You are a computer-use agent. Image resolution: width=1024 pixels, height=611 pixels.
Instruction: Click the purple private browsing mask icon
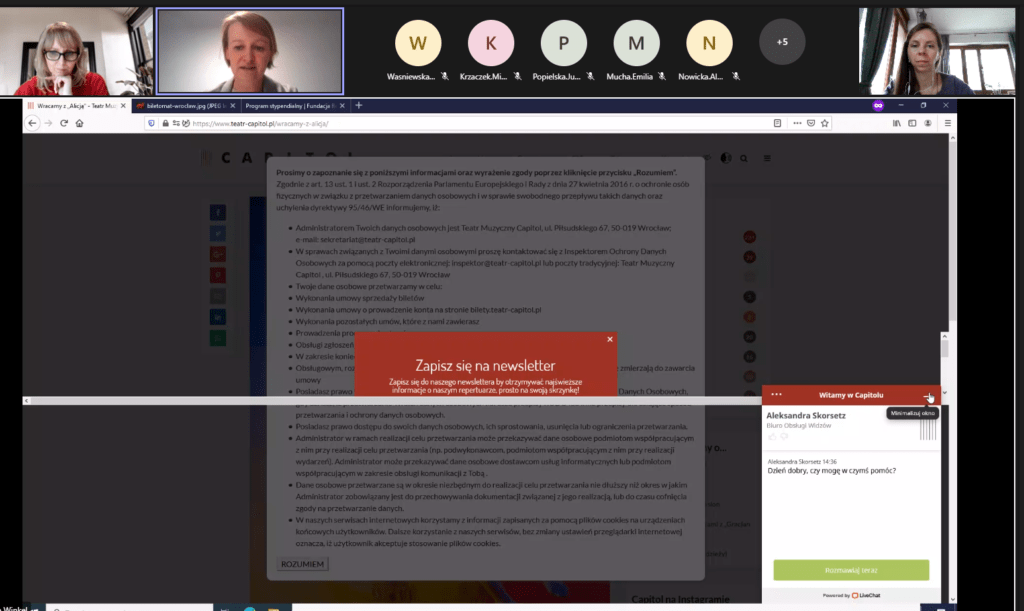coord(878,105)
